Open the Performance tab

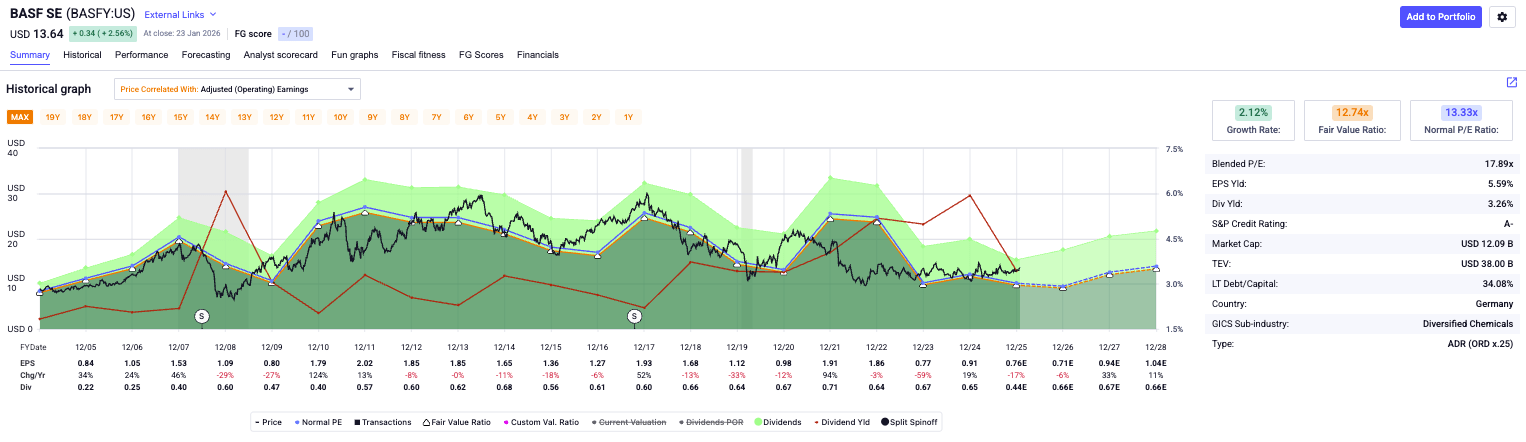[141, 55]
